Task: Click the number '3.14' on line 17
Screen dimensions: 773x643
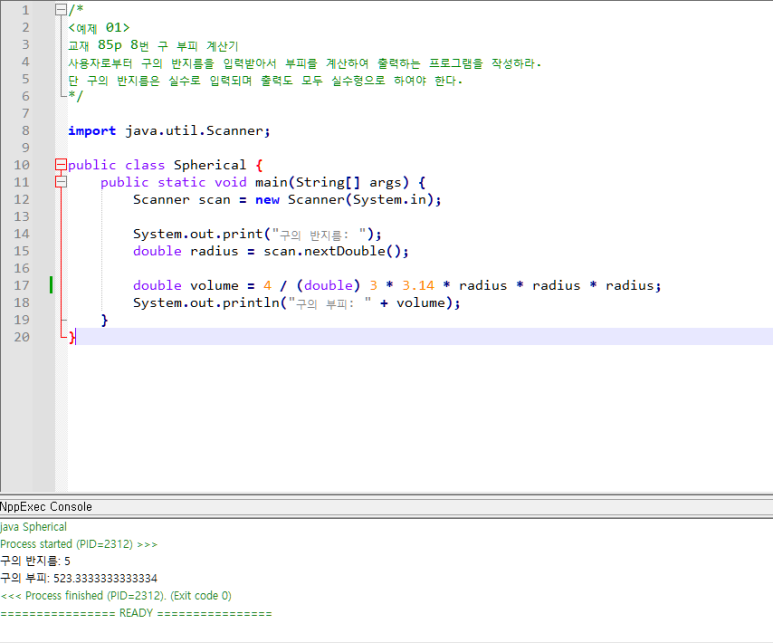Action: tap(418, 286)
